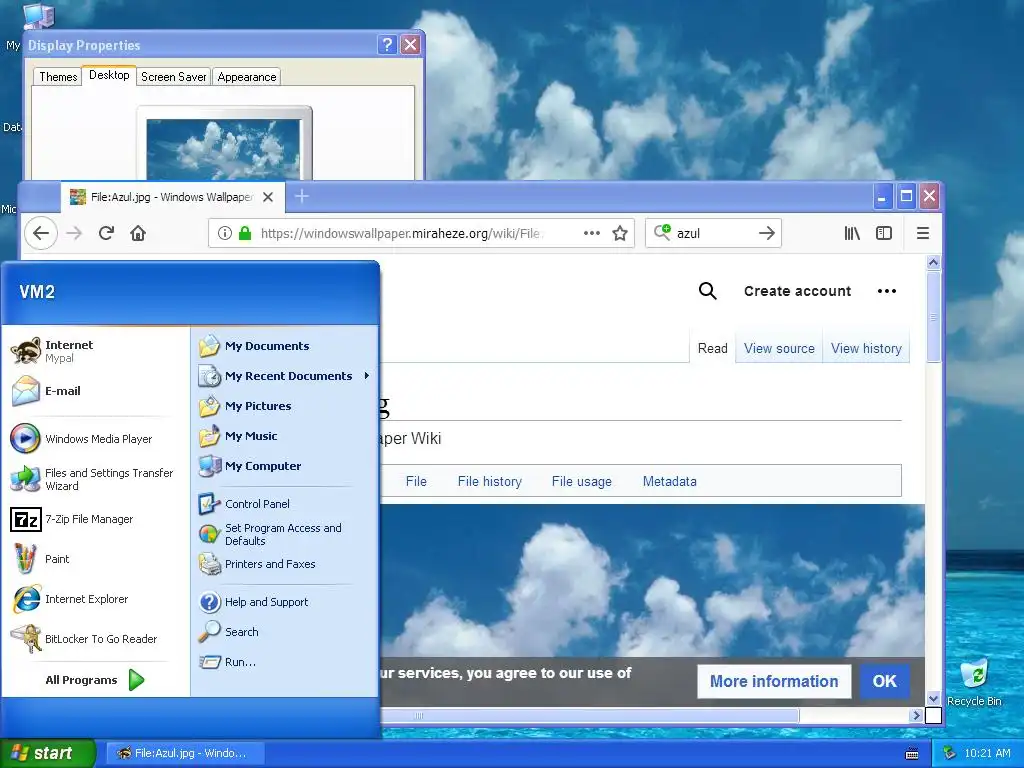The width and height of the screenshot is (1024, 768).
Task: Click the Display Properties help question button
Action: [x=387, y=44]
